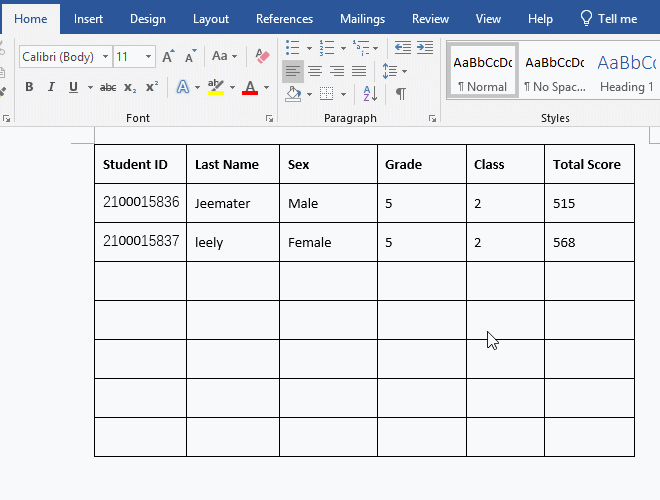Click the cell containing Jeemater
This screenshot has width=660, height=500.
click(232, 203)
